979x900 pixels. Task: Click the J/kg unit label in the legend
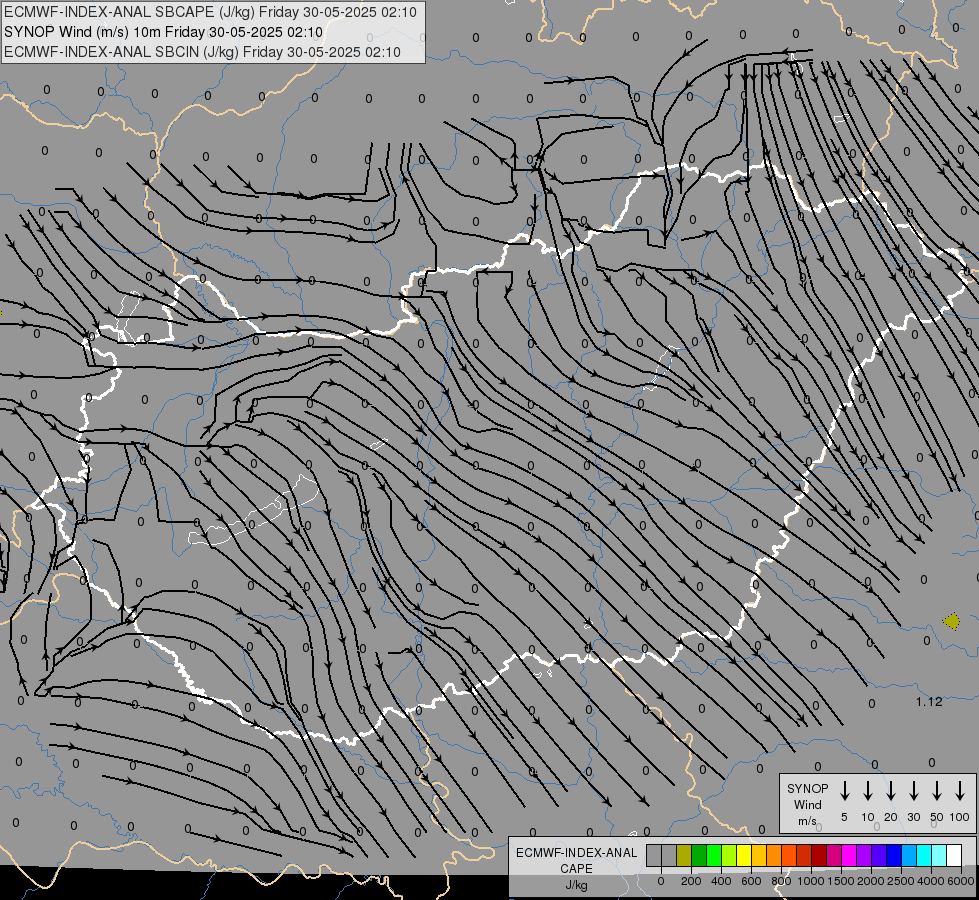tap(576, 885)
